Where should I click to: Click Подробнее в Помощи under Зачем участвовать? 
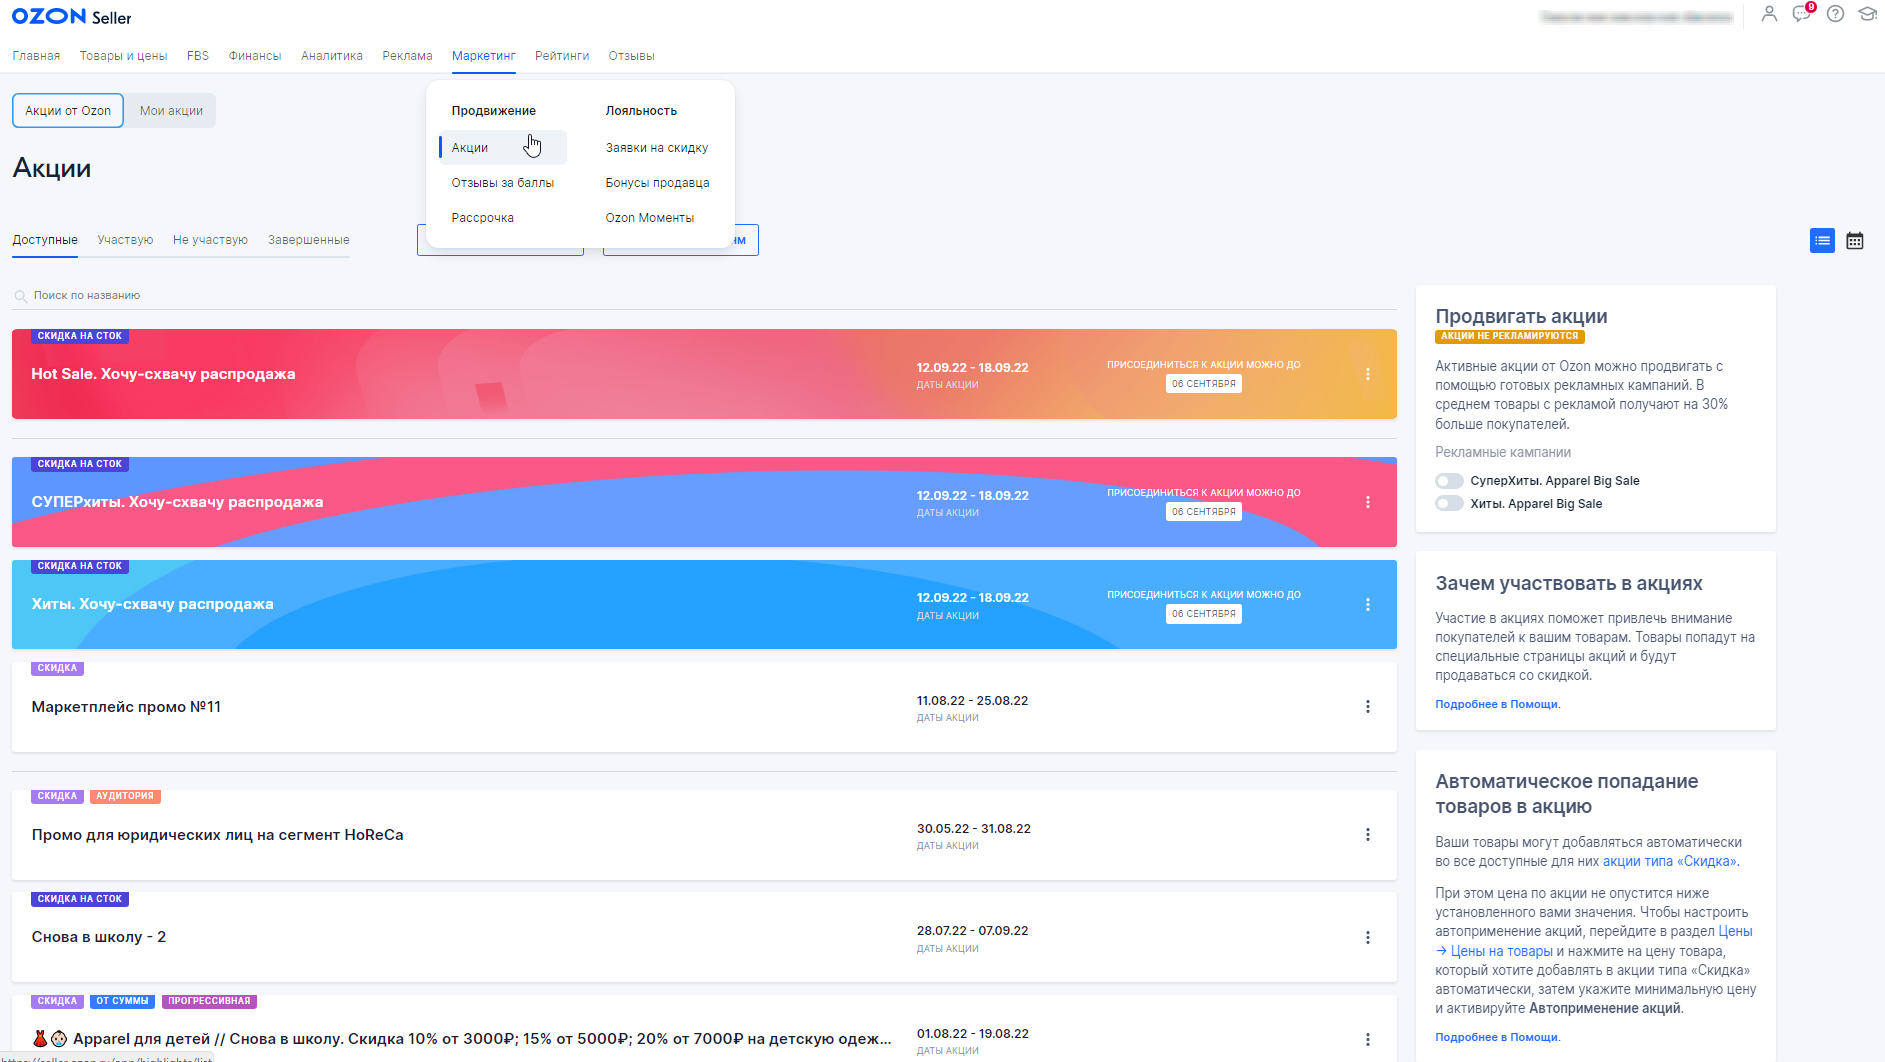point(1497,705)
